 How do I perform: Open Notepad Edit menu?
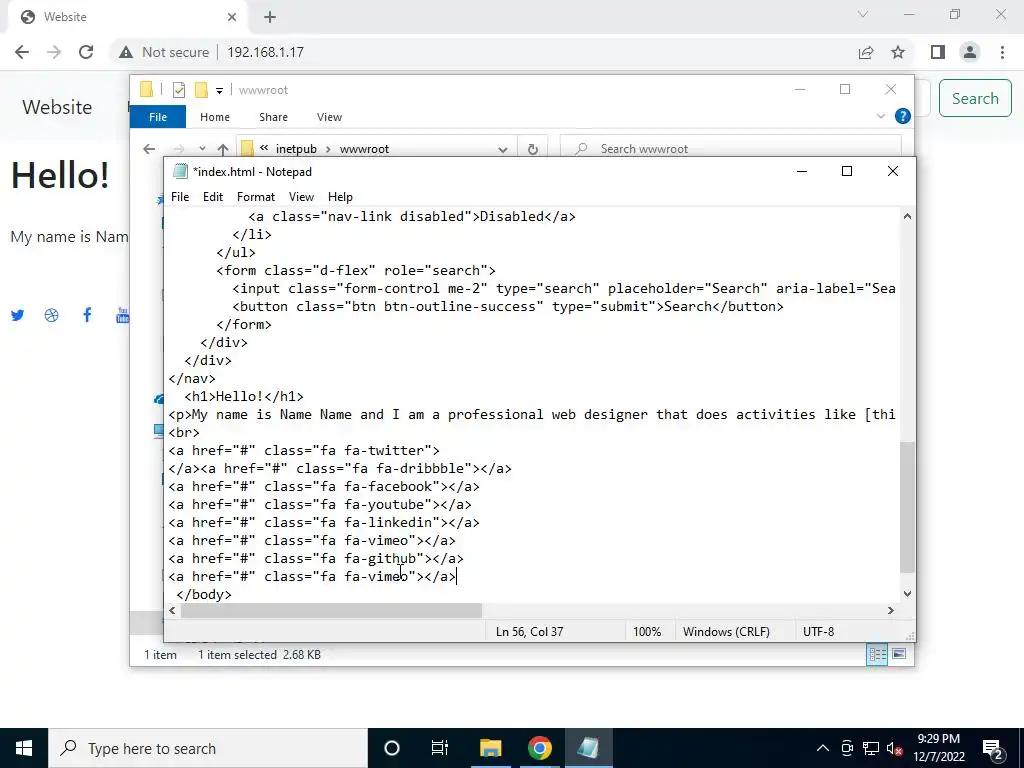coord(213,197)
